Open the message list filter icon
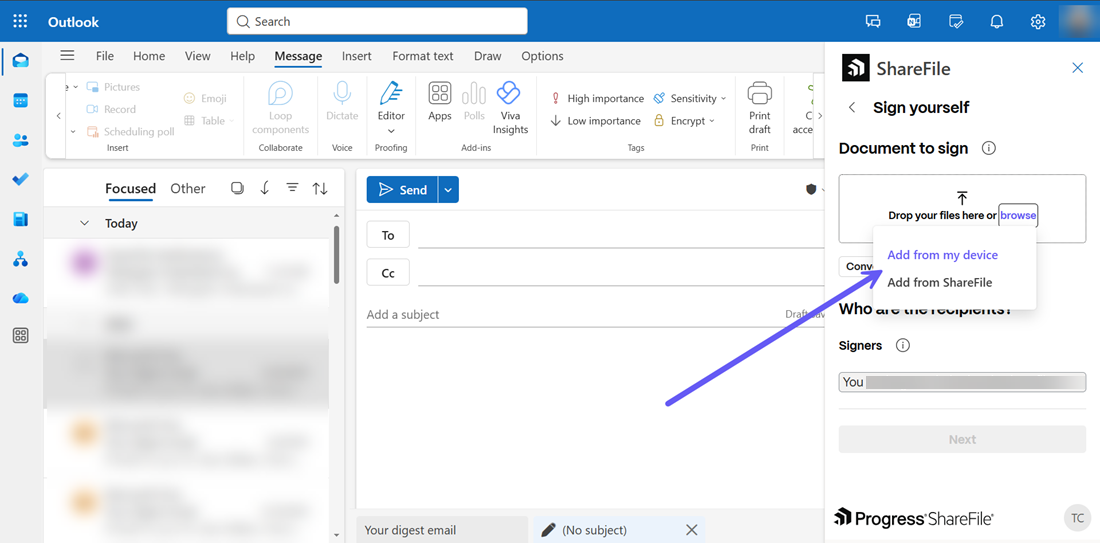The image size is (1100, 543). (x=293, y=188)
